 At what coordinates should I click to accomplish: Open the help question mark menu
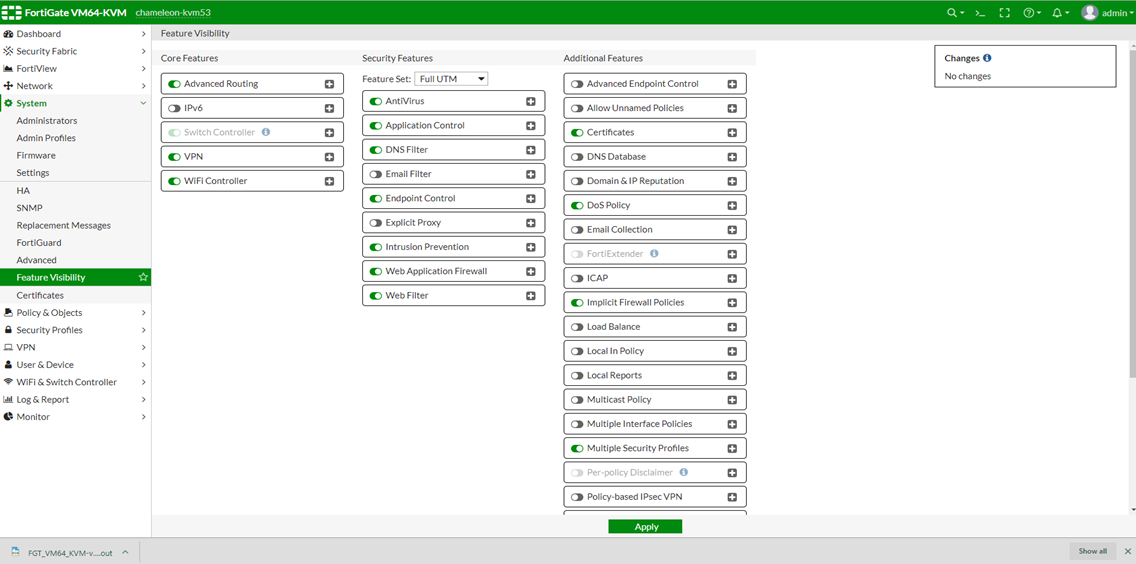[x=1029, y=13]
